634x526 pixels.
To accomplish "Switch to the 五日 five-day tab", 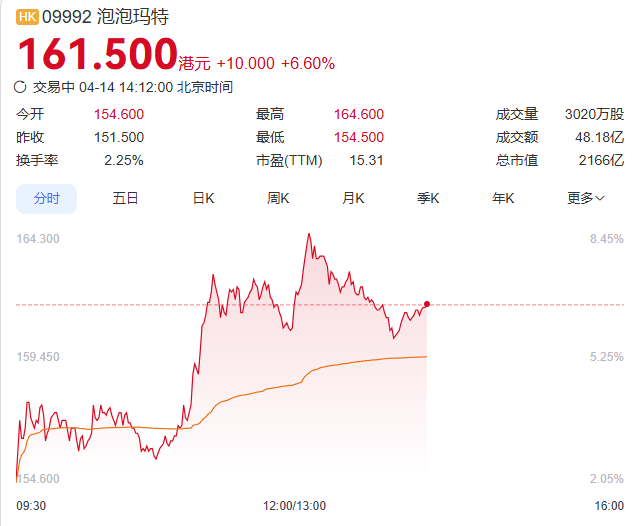I will [125, 198].
